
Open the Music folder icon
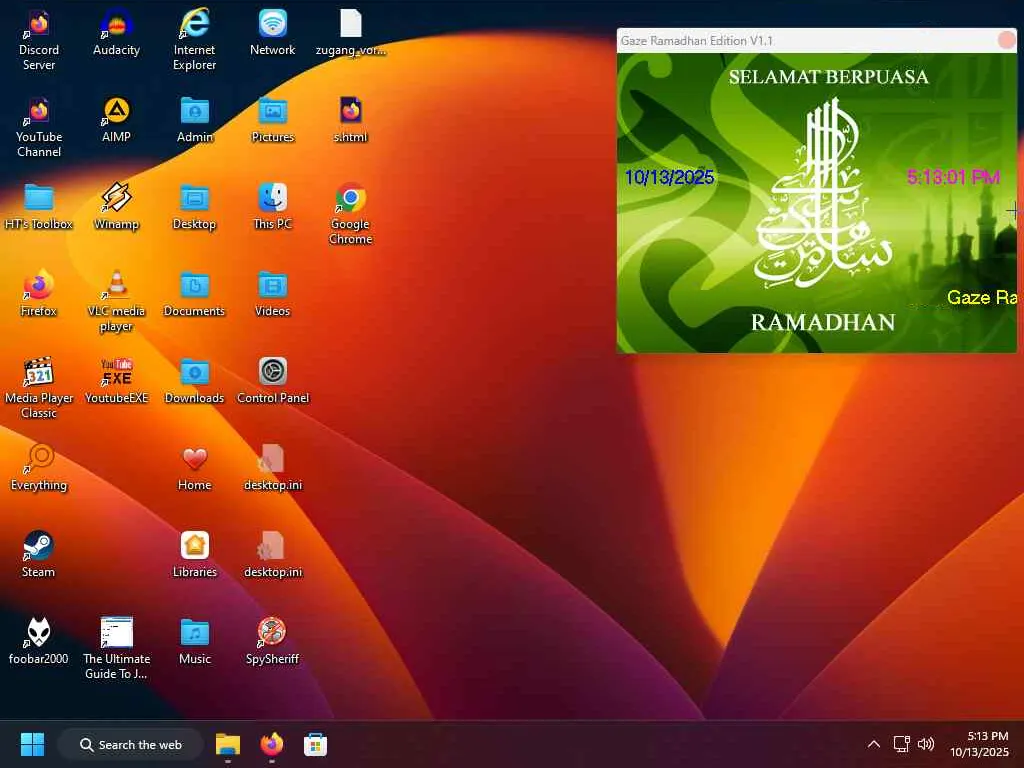(195, 641)
